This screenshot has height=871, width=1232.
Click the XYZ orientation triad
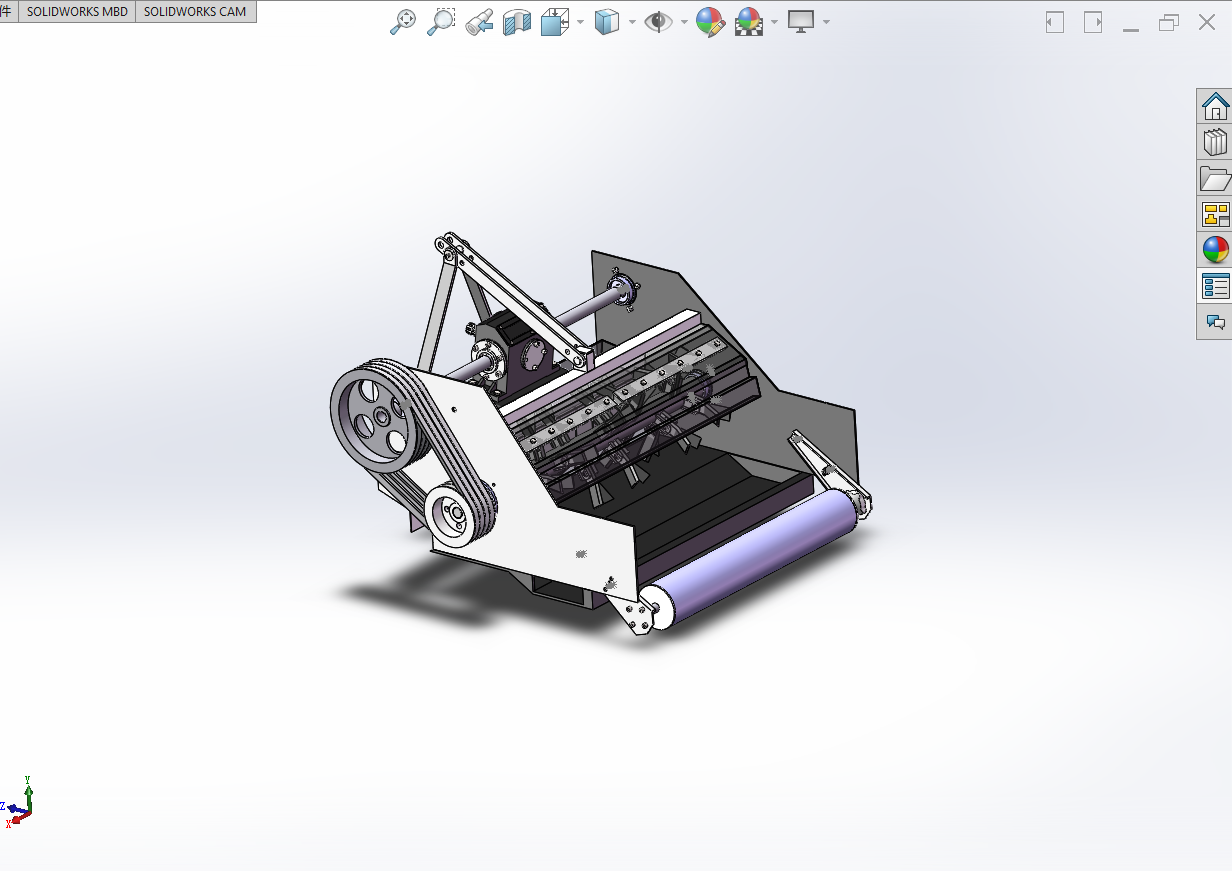[18, 802]
